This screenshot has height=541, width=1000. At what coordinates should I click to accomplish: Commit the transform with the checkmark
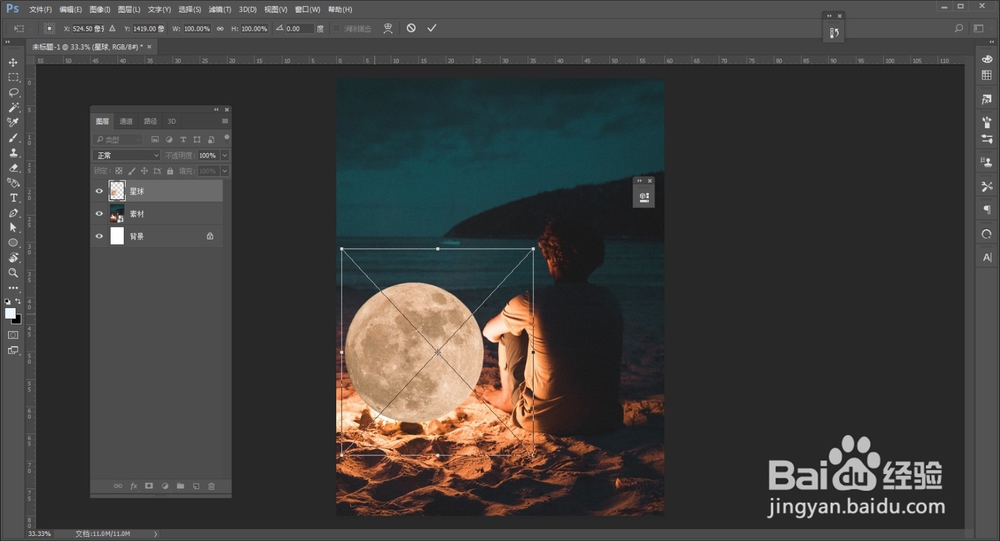point(432,28)
